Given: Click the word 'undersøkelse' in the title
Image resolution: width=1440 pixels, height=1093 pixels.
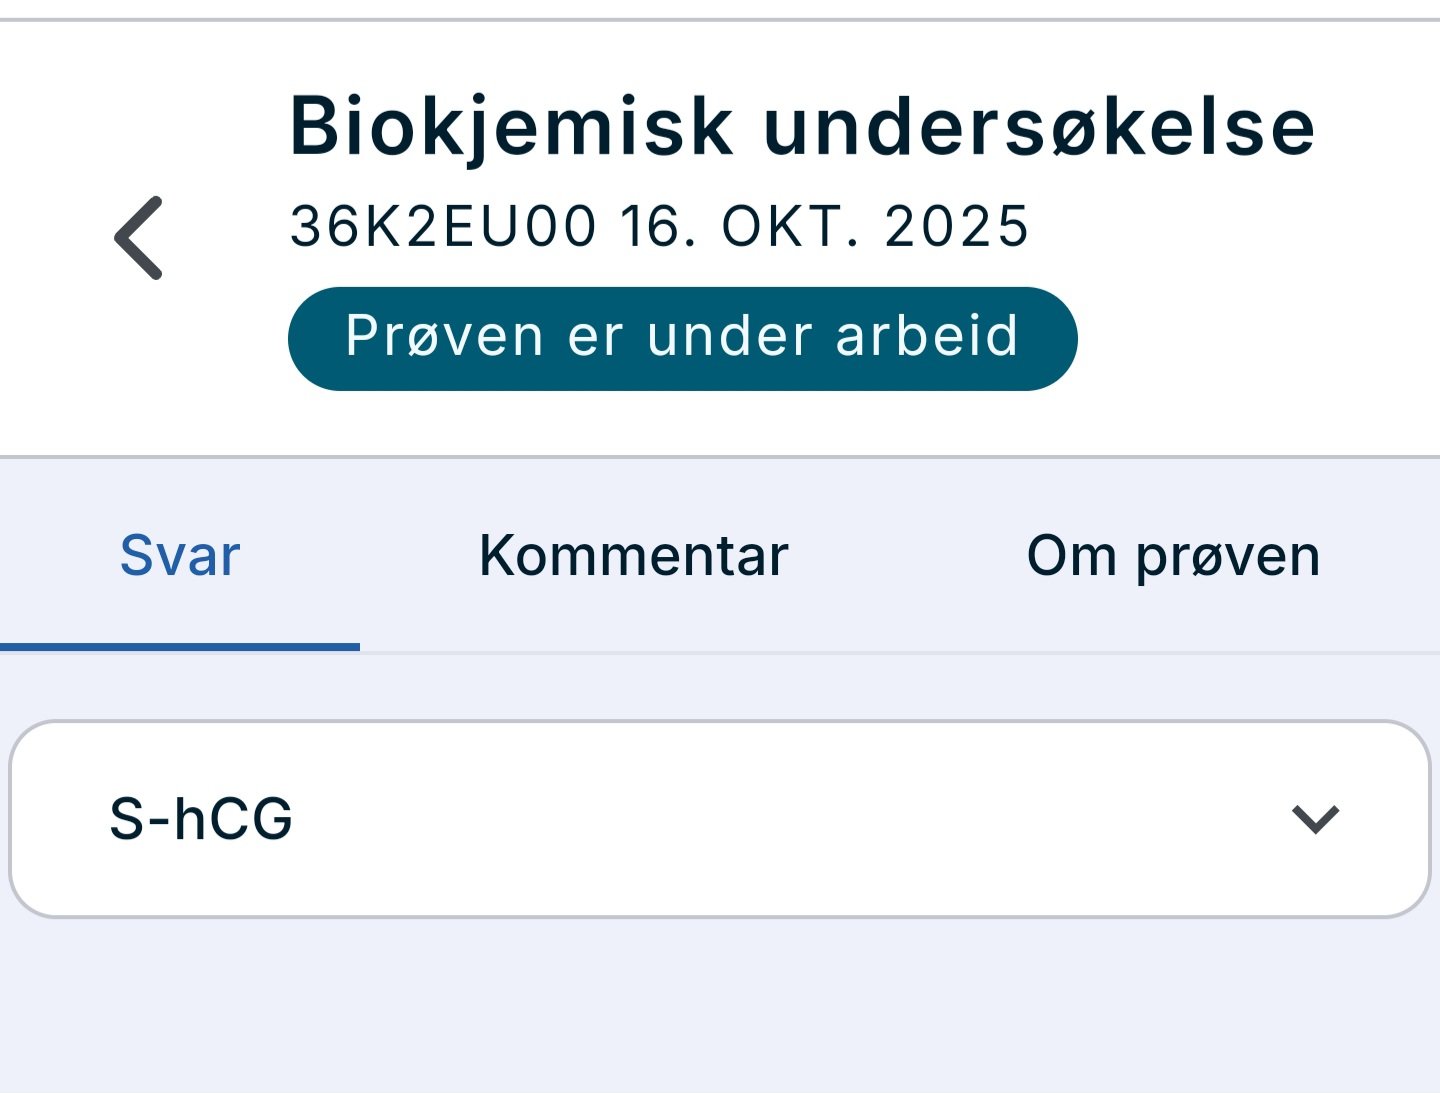Looking at the screenshot, I should point(1038,127).
